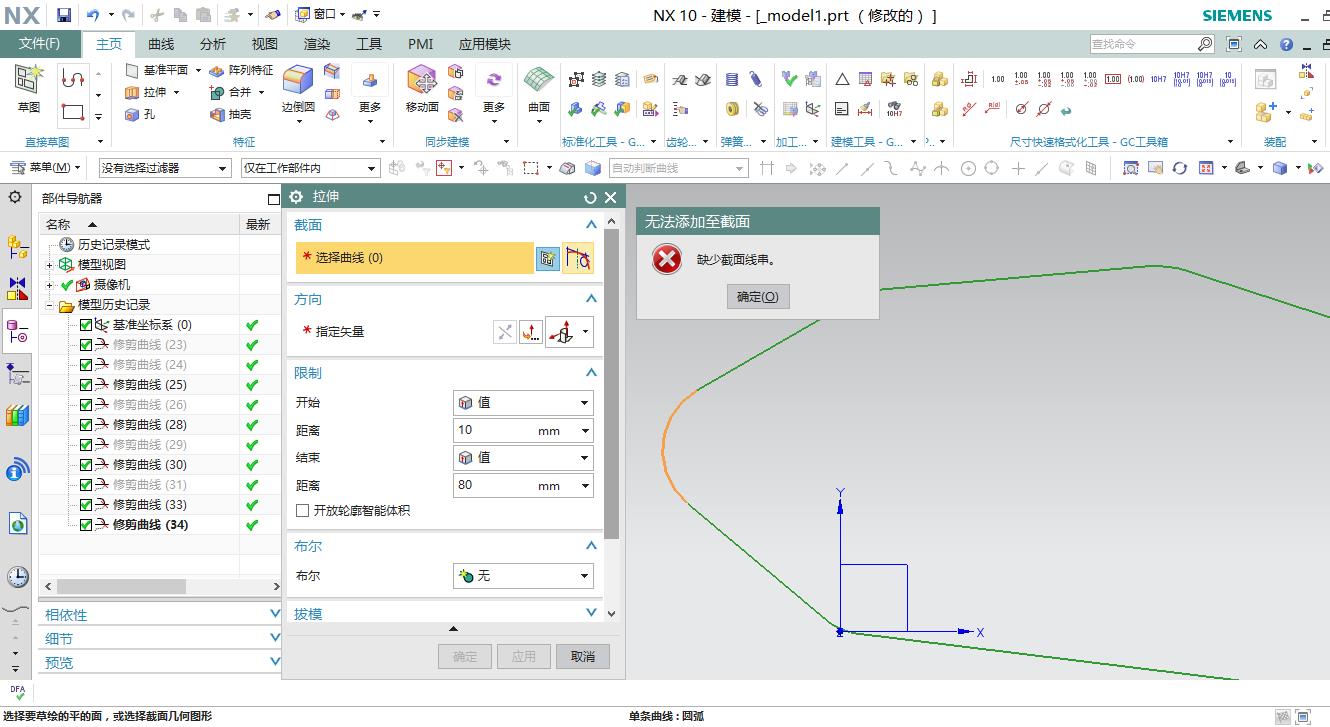1330x727 pixels.
Task: Toggle checkbox for 修剪曲线 (34)
Action: click(86, 525)
